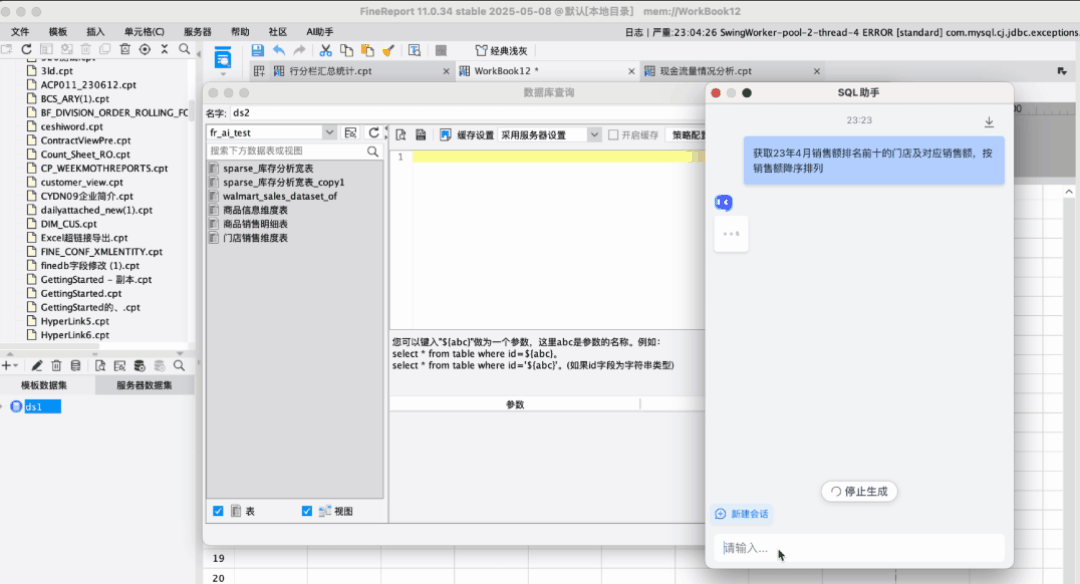Download SQL assistant chat history
The width and height of the screenshot is (1080, 584).
pyautogui.click(x=989, y=122)
